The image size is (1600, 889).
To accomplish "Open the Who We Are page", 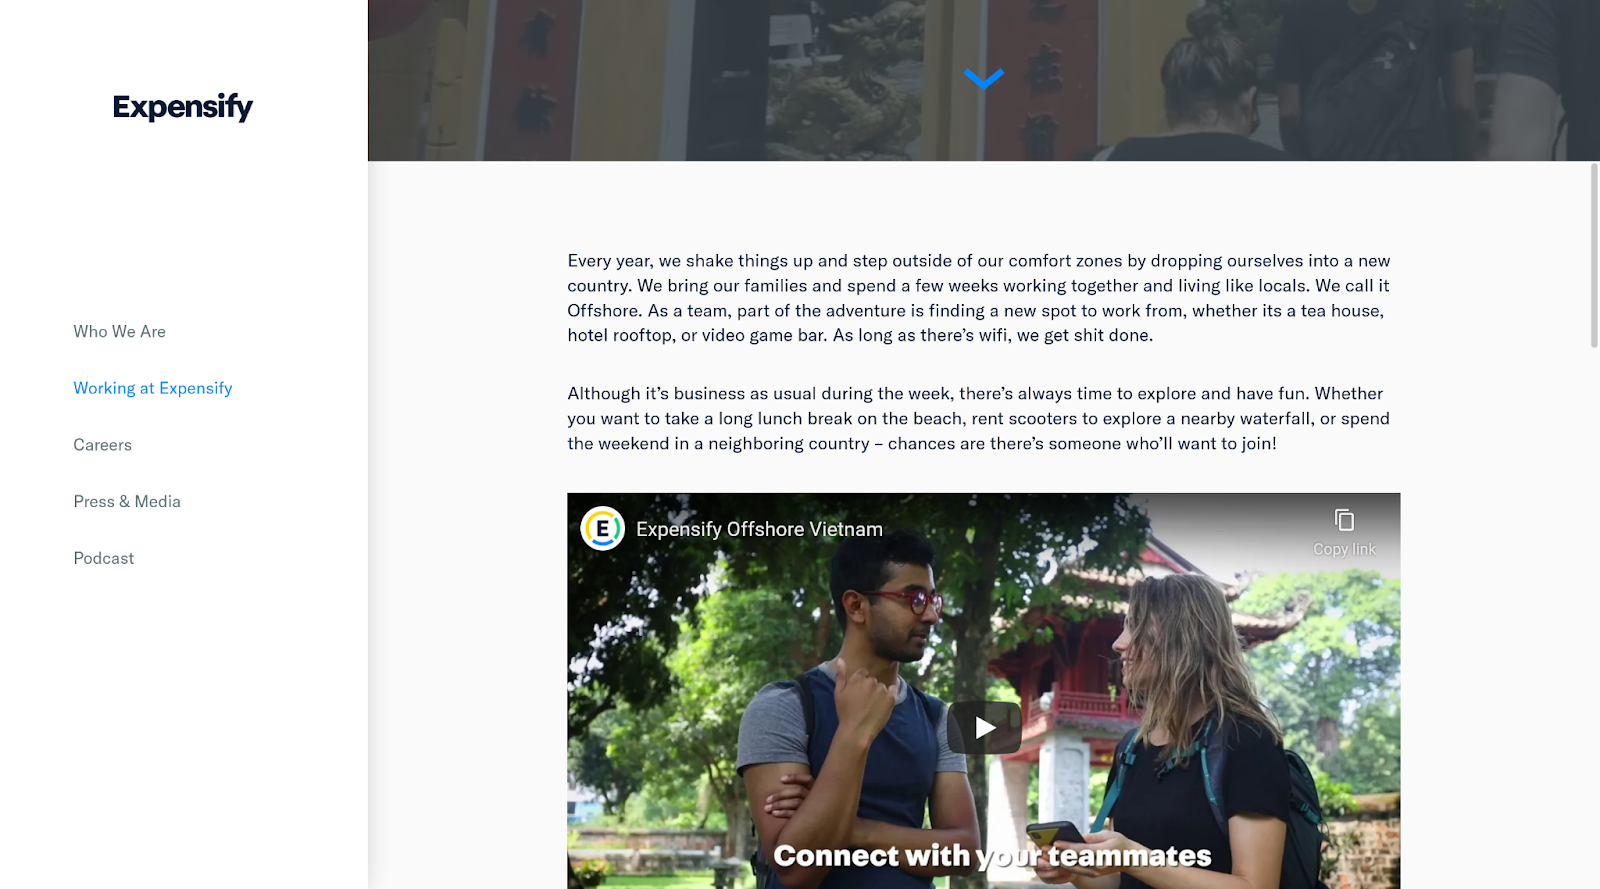I will point(120,331).
